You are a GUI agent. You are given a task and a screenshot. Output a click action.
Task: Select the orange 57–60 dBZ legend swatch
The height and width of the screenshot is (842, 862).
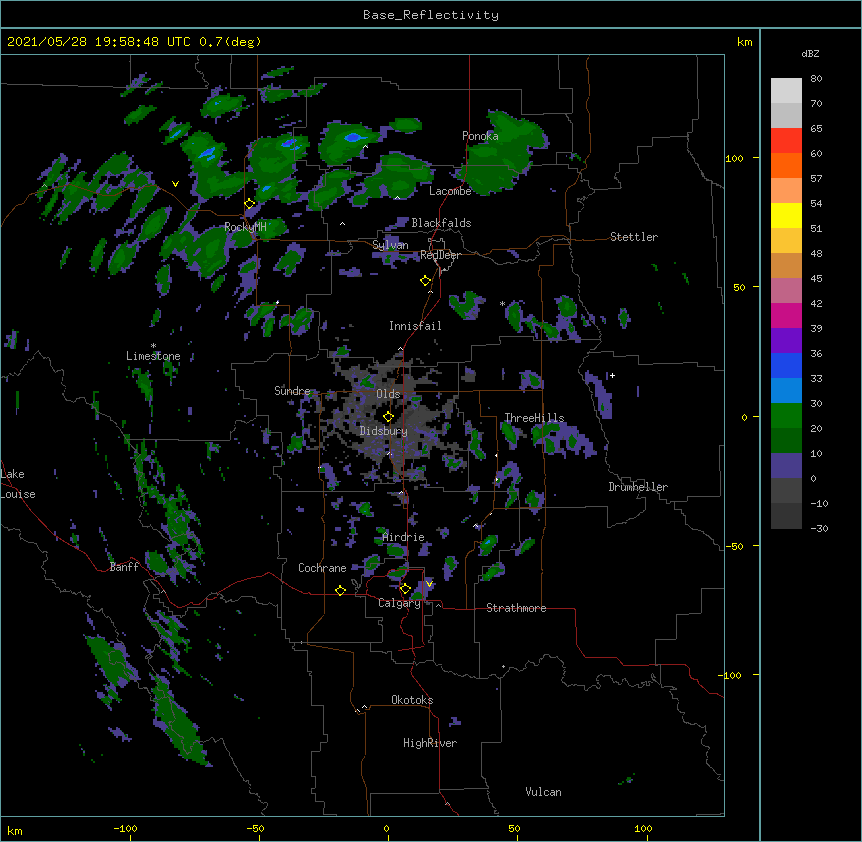tap(786, 165)
